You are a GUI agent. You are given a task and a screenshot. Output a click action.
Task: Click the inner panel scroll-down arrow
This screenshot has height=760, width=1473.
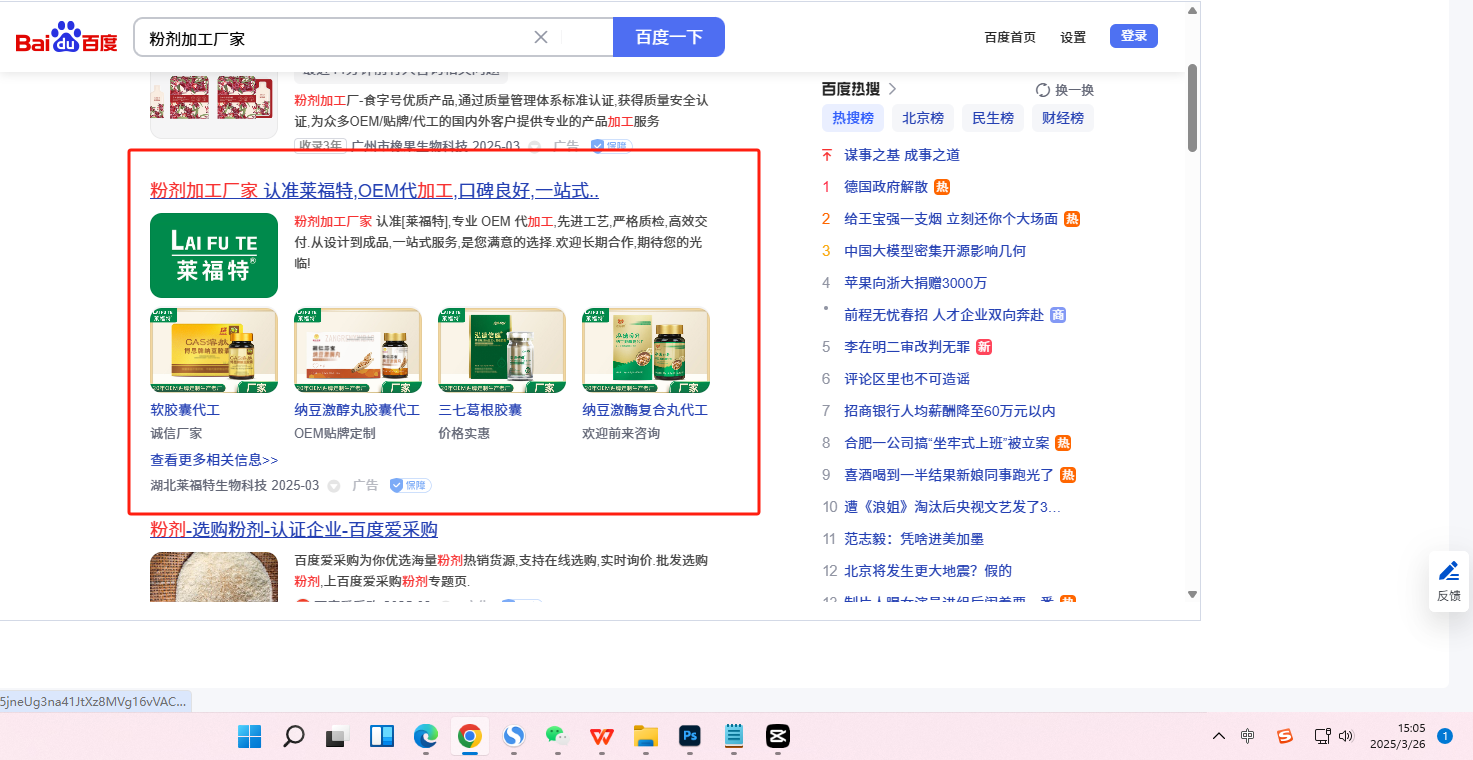(1192, 594)
